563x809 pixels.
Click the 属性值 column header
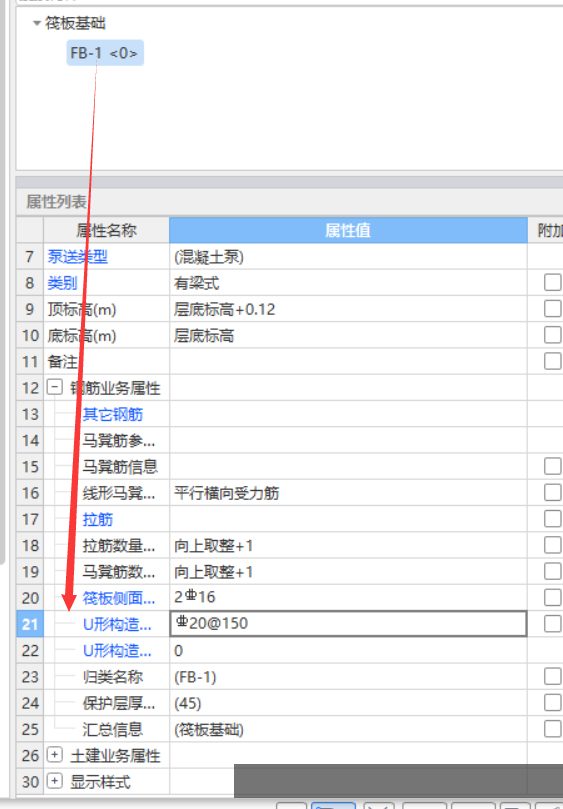(x=348, y=230)
